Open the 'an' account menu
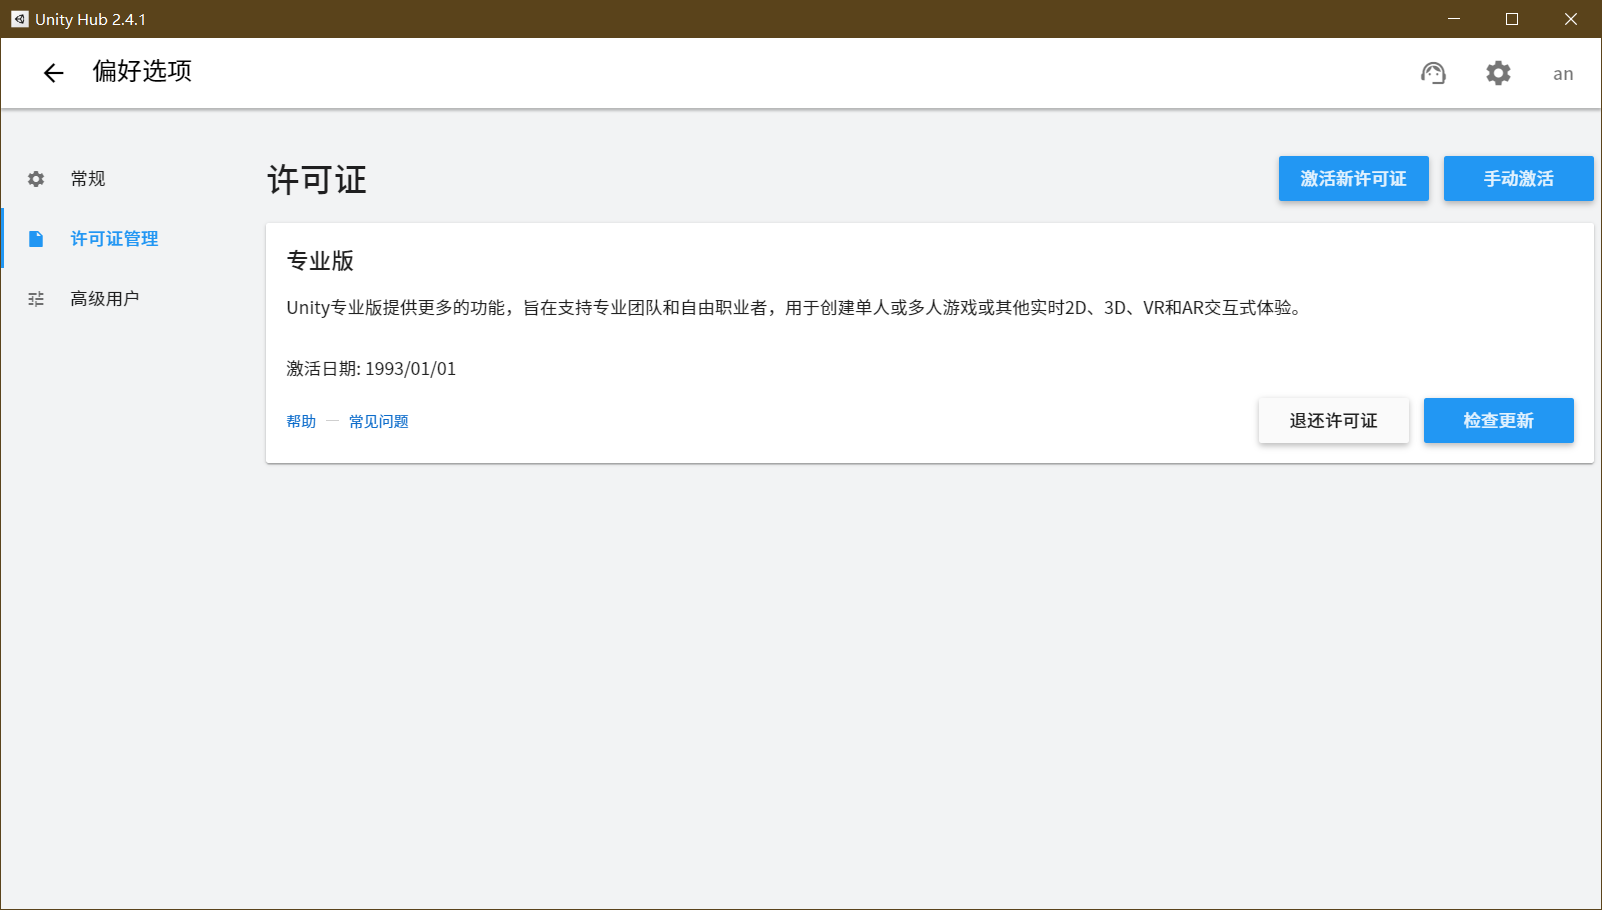 (x=1563, y=74)
